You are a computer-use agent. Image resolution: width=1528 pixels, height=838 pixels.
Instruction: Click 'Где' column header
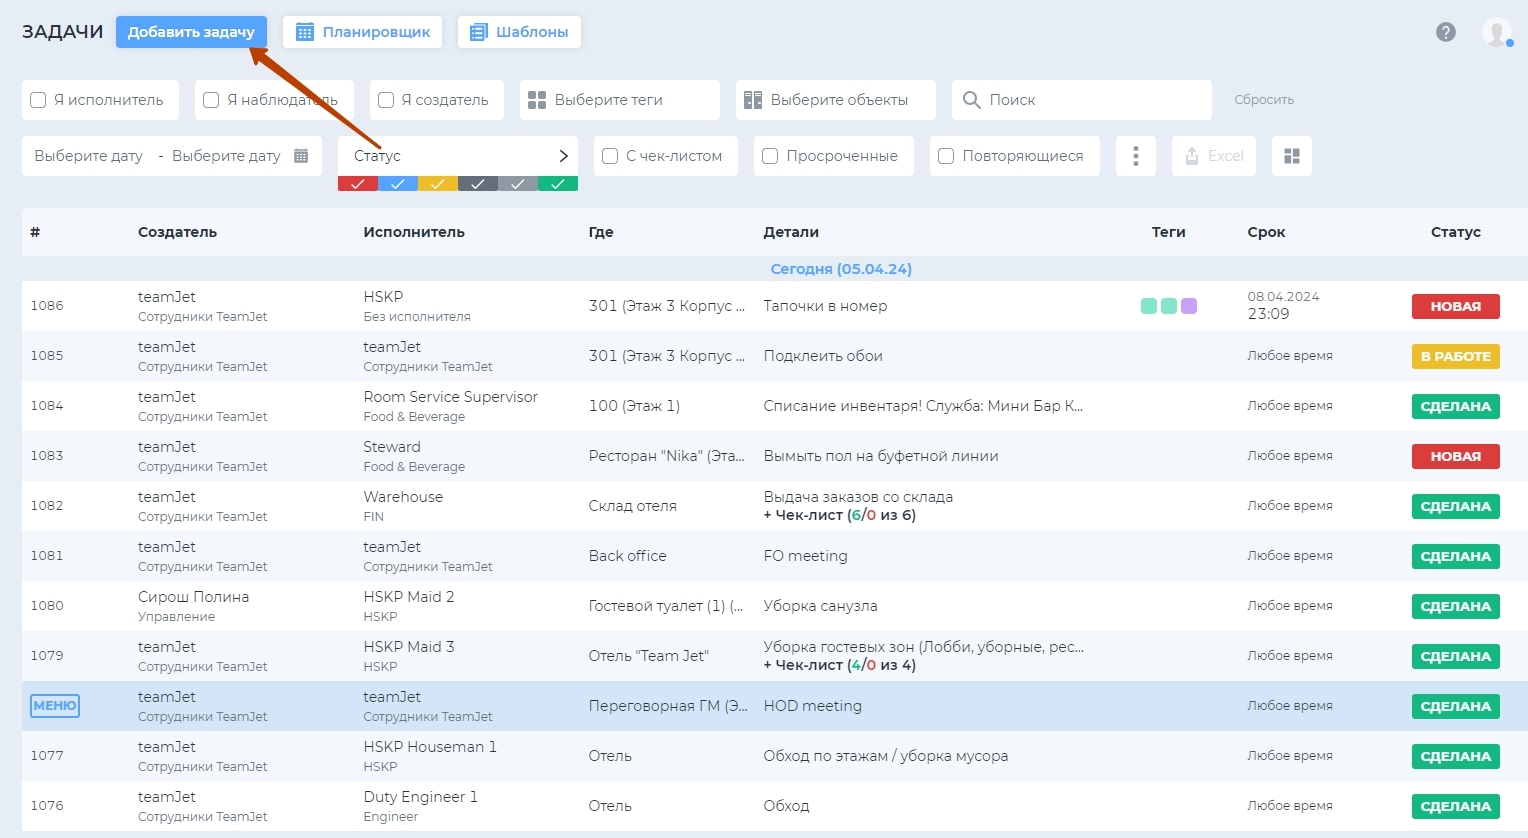tap(601, 232)
